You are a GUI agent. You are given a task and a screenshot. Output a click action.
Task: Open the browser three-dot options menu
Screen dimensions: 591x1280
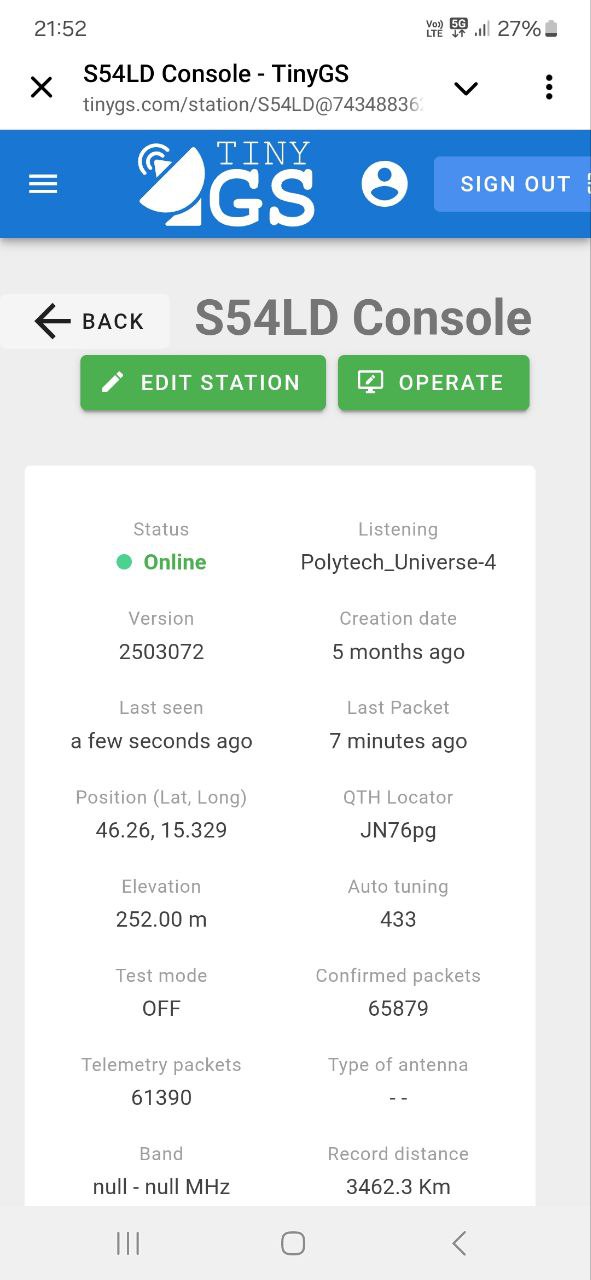(x=549, y=87)
